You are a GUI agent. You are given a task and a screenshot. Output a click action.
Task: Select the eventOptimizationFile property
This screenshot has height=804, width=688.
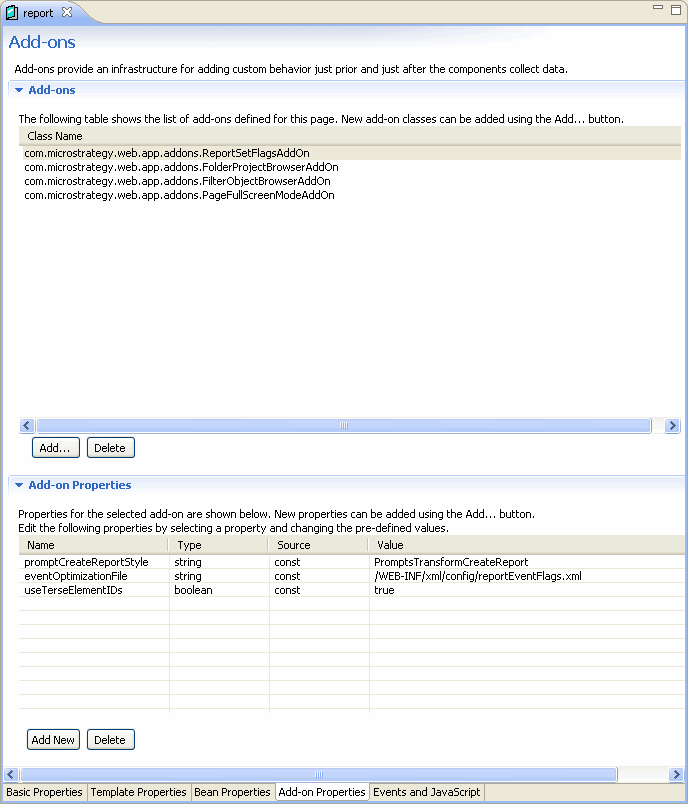click(76, 576)
